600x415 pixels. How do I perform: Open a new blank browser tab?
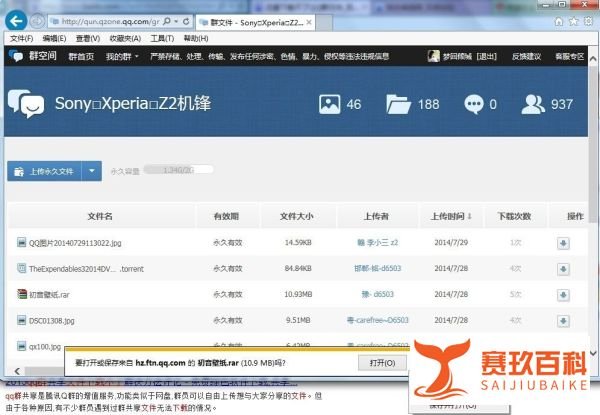pyautogui.click(x=324, y=23)
